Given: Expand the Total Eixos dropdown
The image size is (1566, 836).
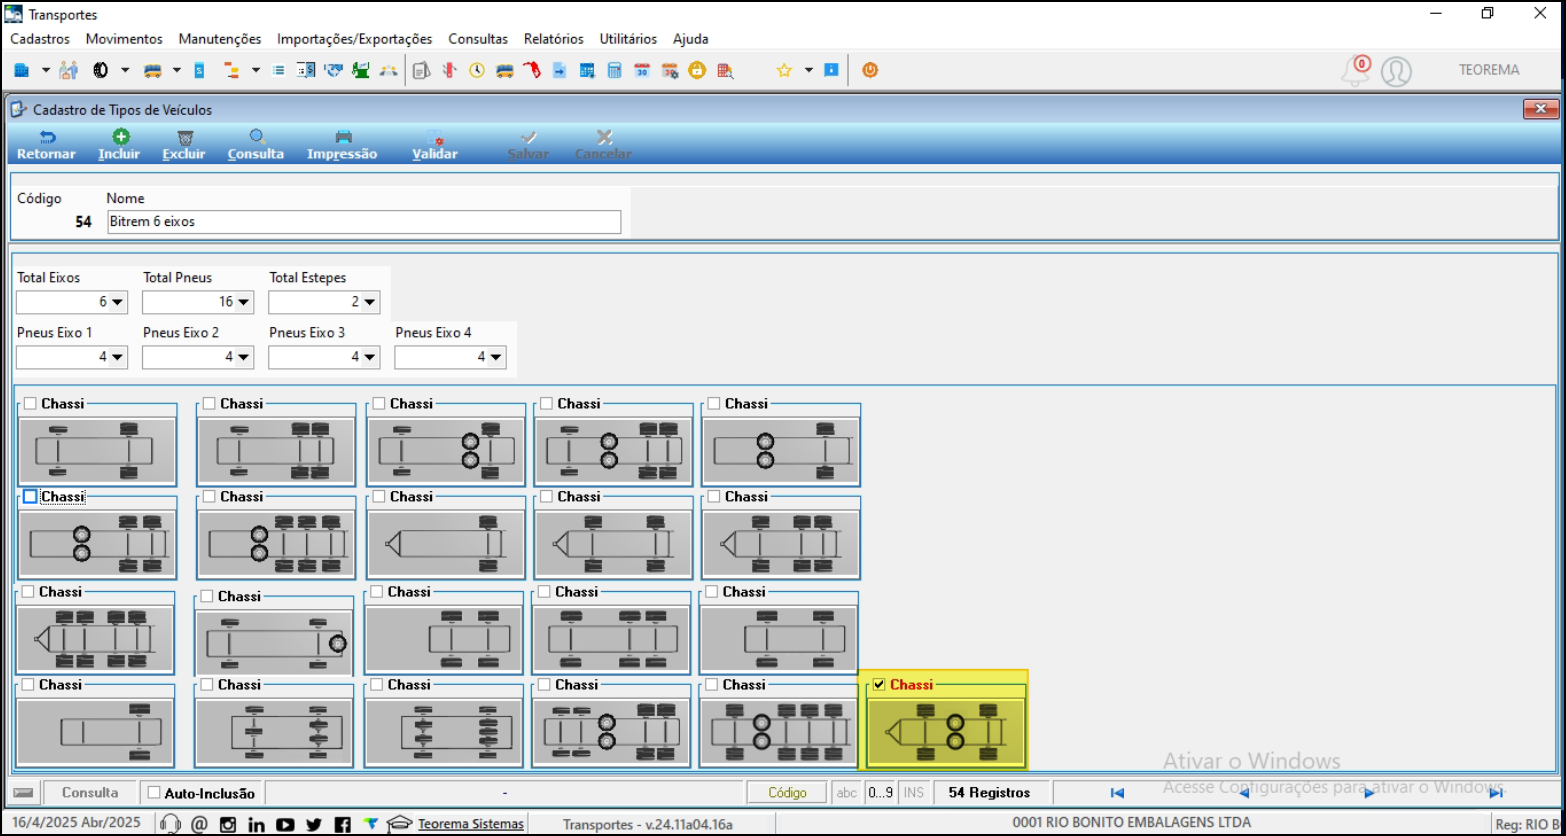Looking at the screenshot, I should (117, 302).
